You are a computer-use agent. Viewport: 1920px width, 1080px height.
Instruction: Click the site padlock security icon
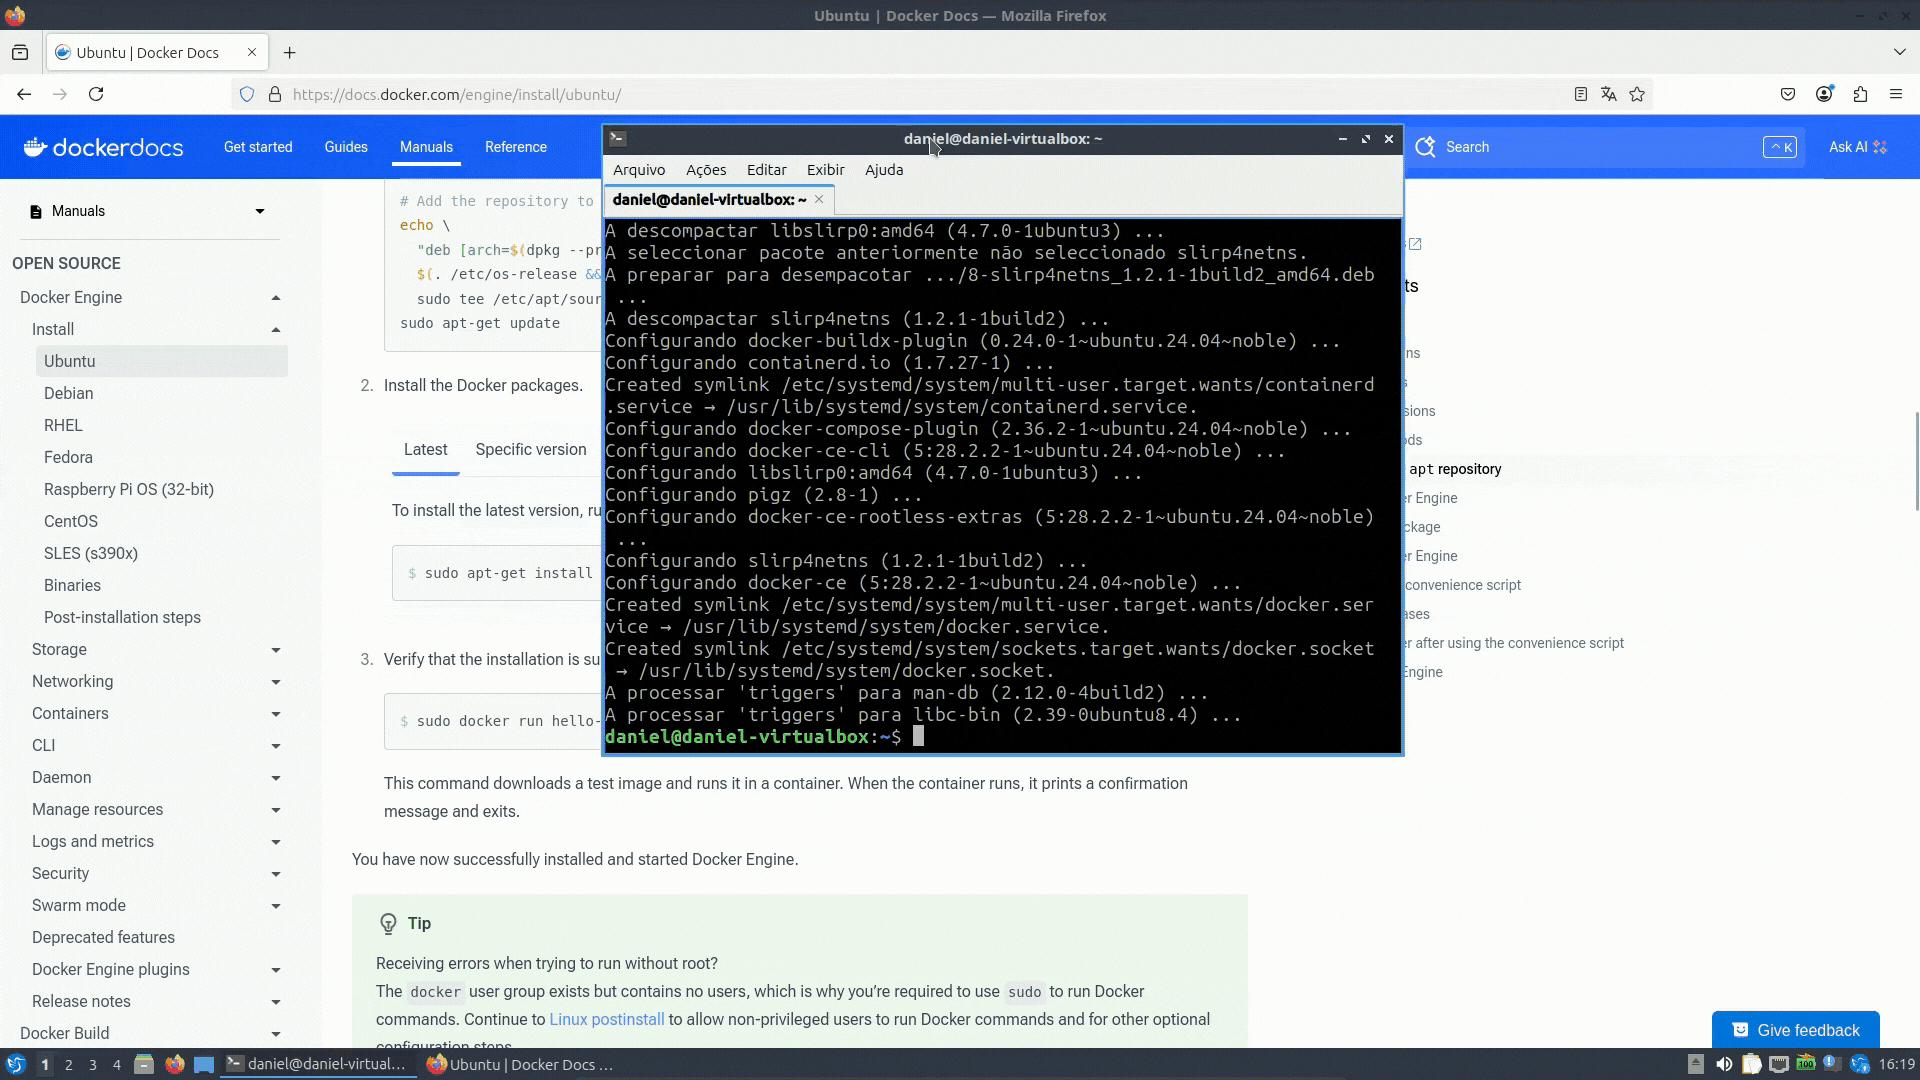click(x=275, y=94)
